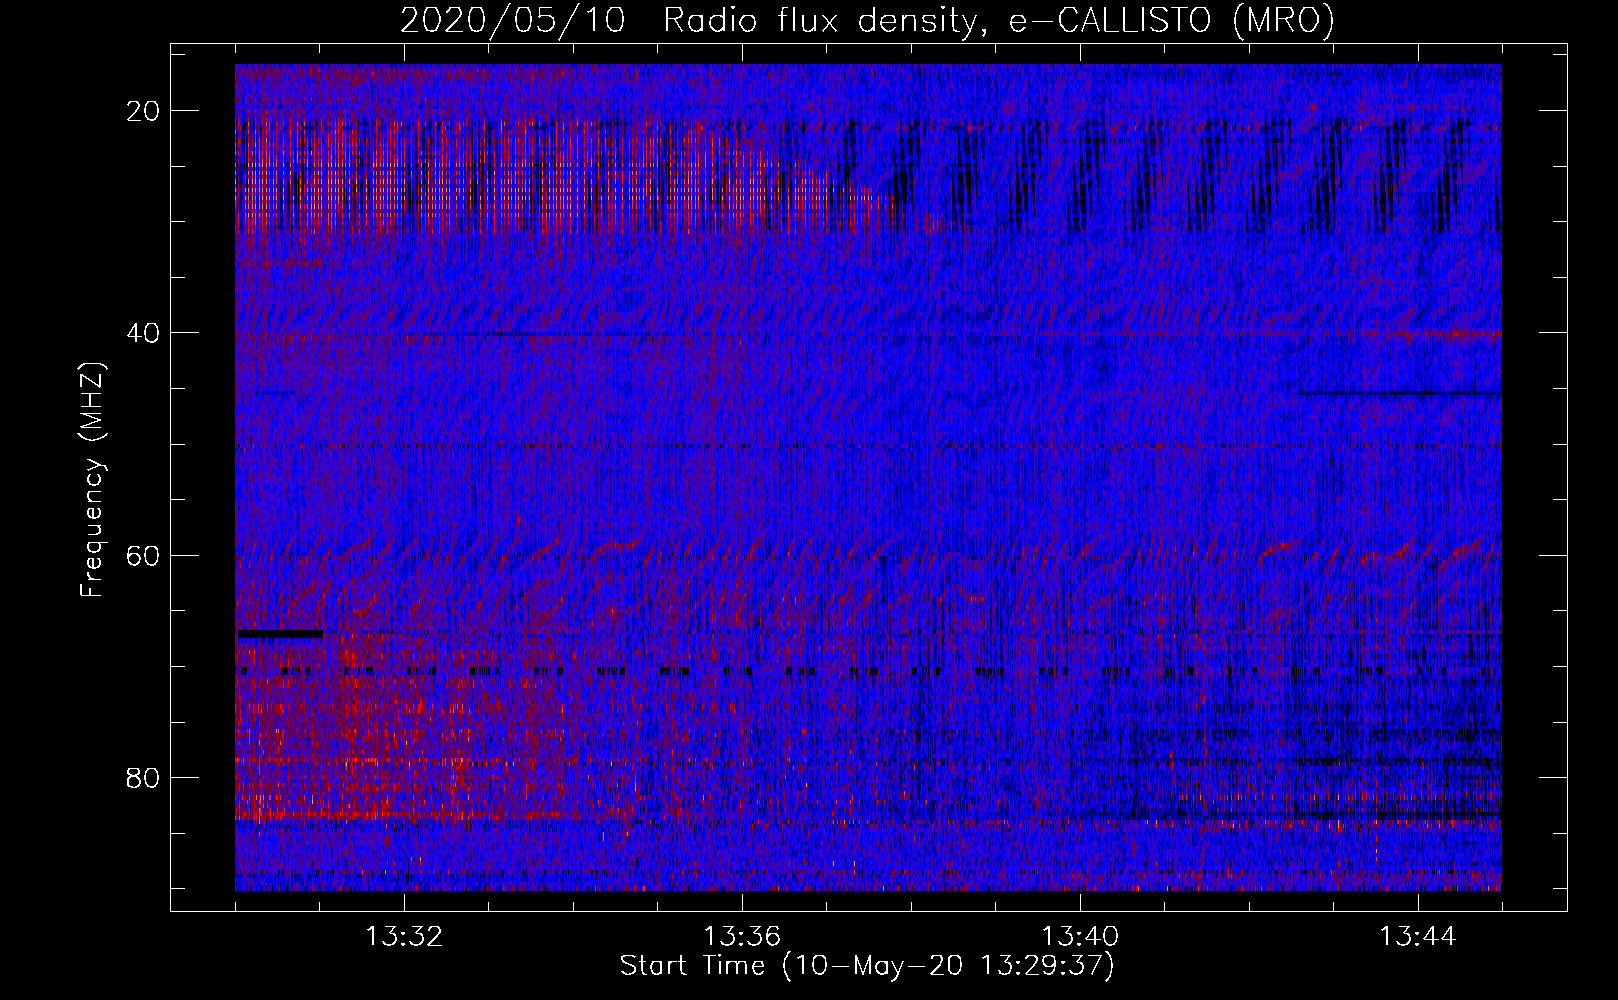Image resolution: width=1618 pixels, height=1000 pixels.
Task: Click the 'Start Time (10-May-20 13:29:37)' label
Action: pyautogui.click(x=867, y=966)
